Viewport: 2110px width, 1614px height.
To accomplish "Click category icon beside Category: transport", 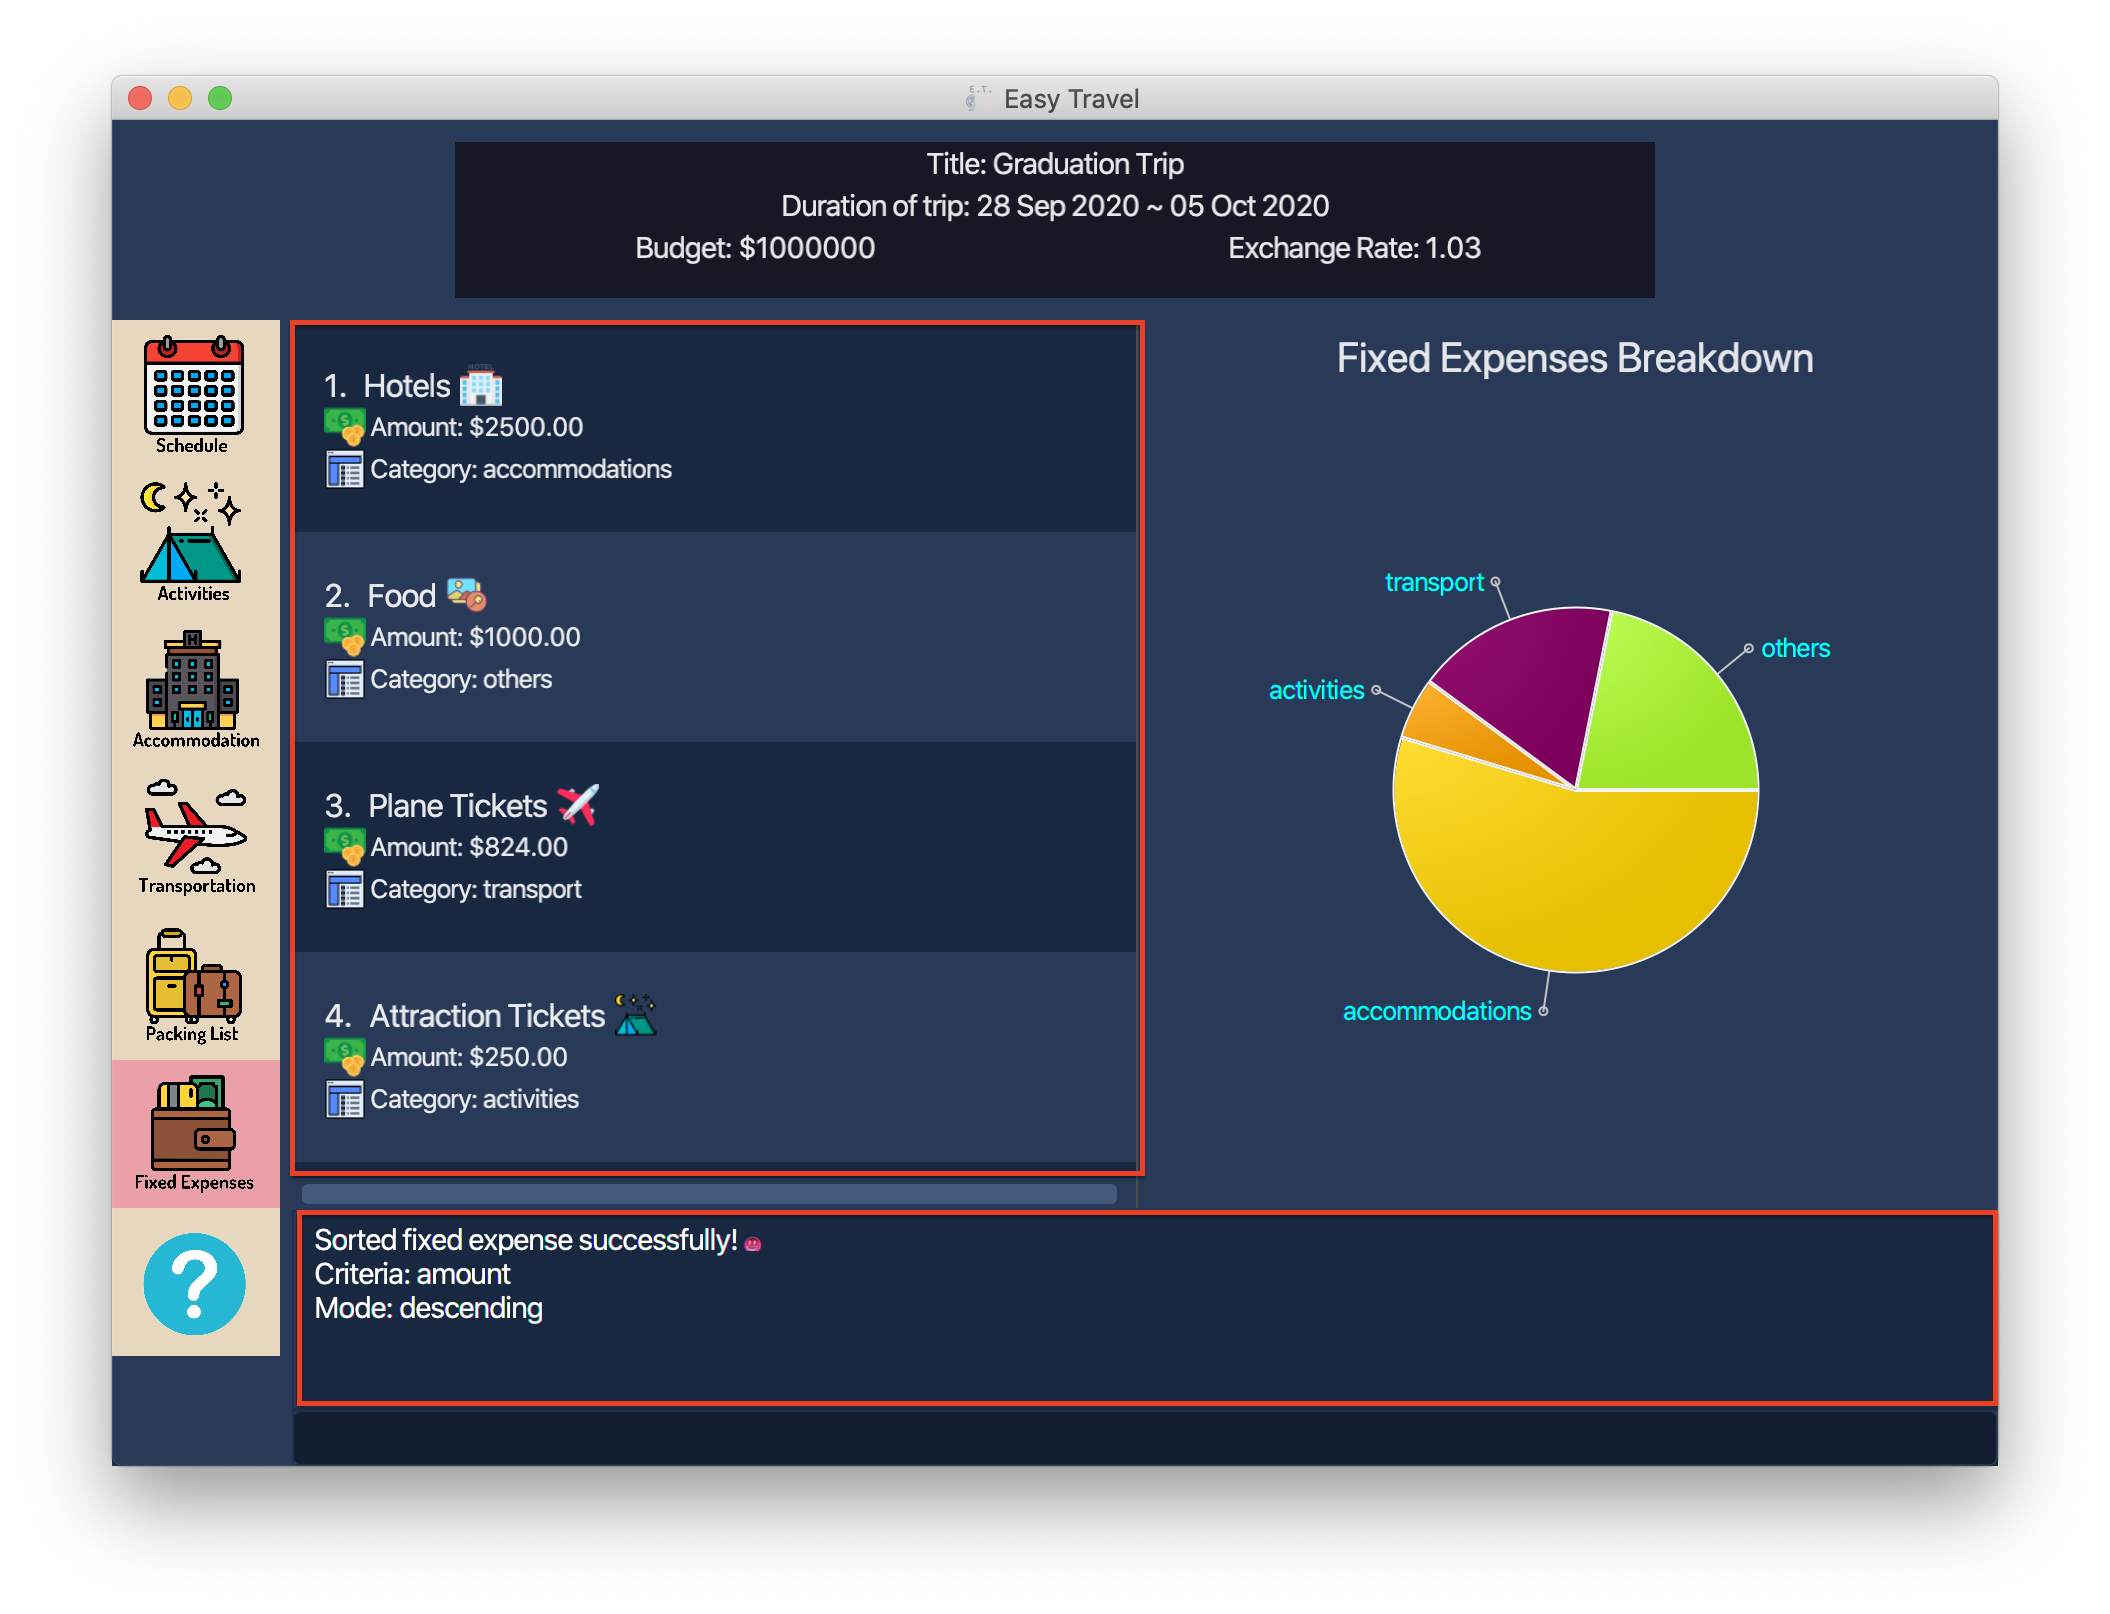I will (344, 889).
